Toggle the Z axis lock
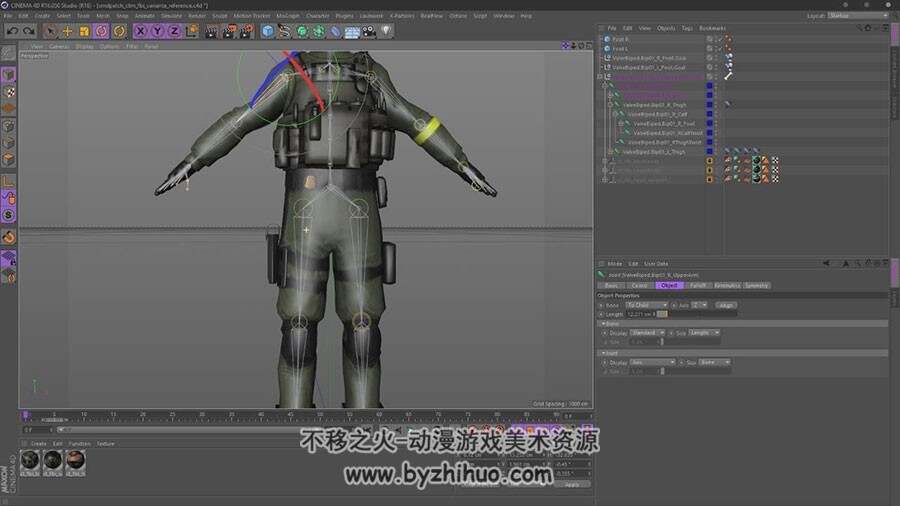Screen dimensions: 900x506 tap(174, 31)
